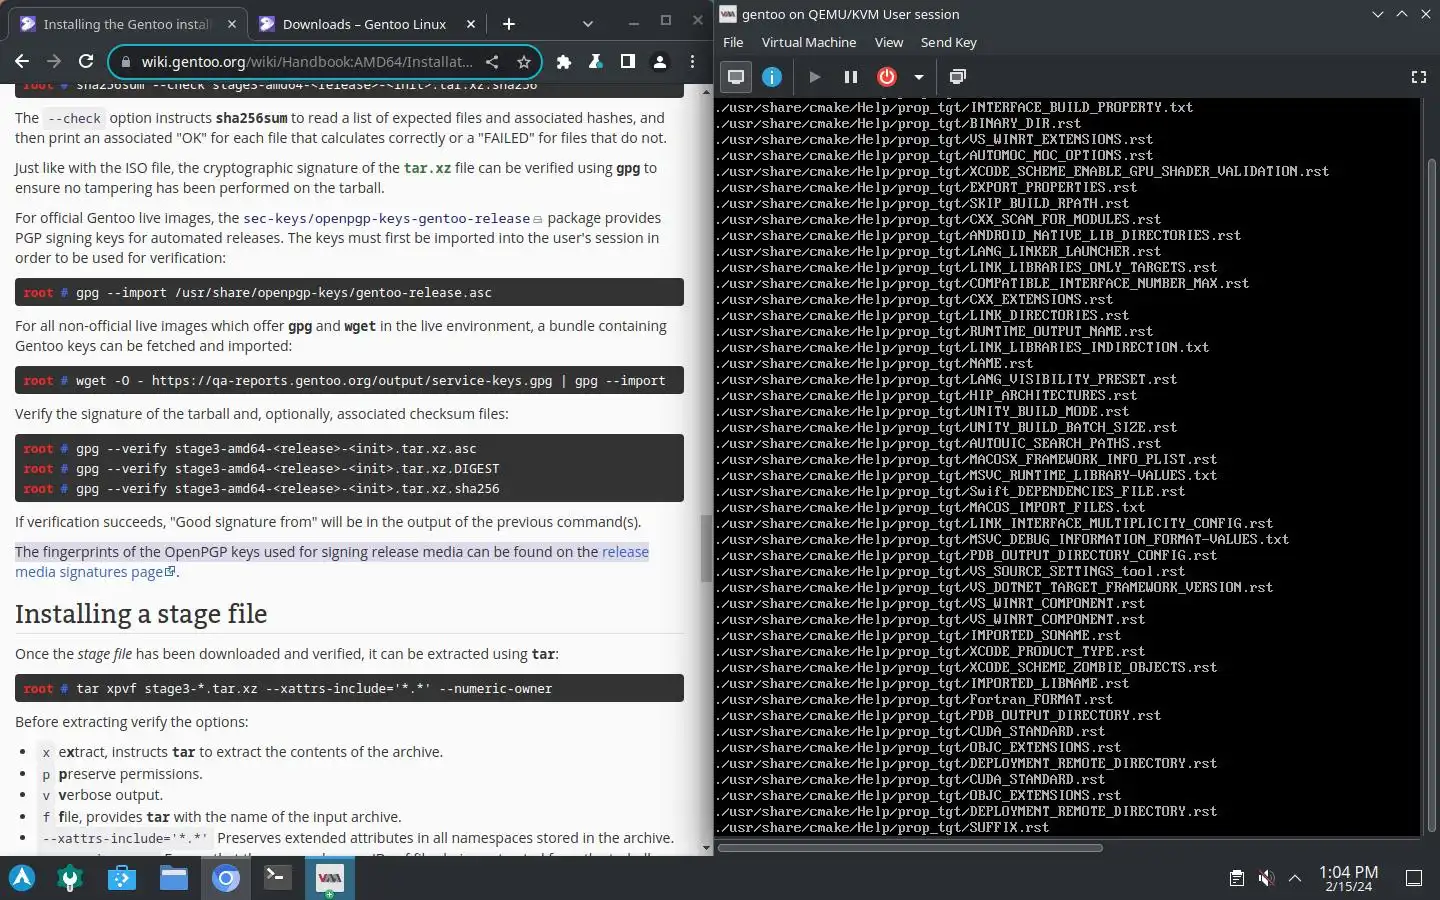Open the software store taskbar icon
Viewport: 1440px width, 900px height.
point(122,878)
